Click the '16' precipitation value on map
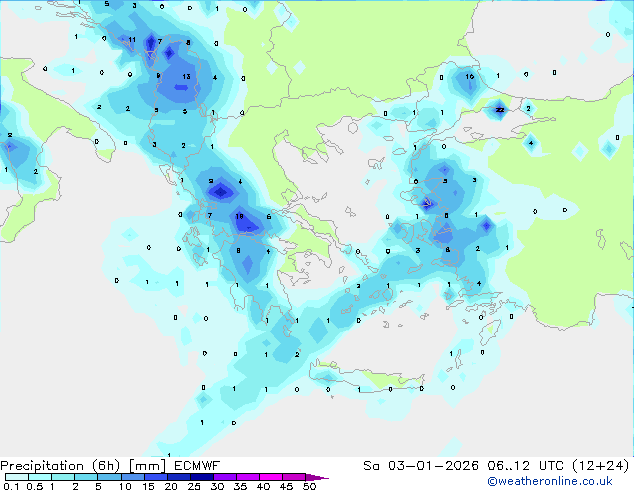Viewport: 634px width, 490px height. point(469,76)
